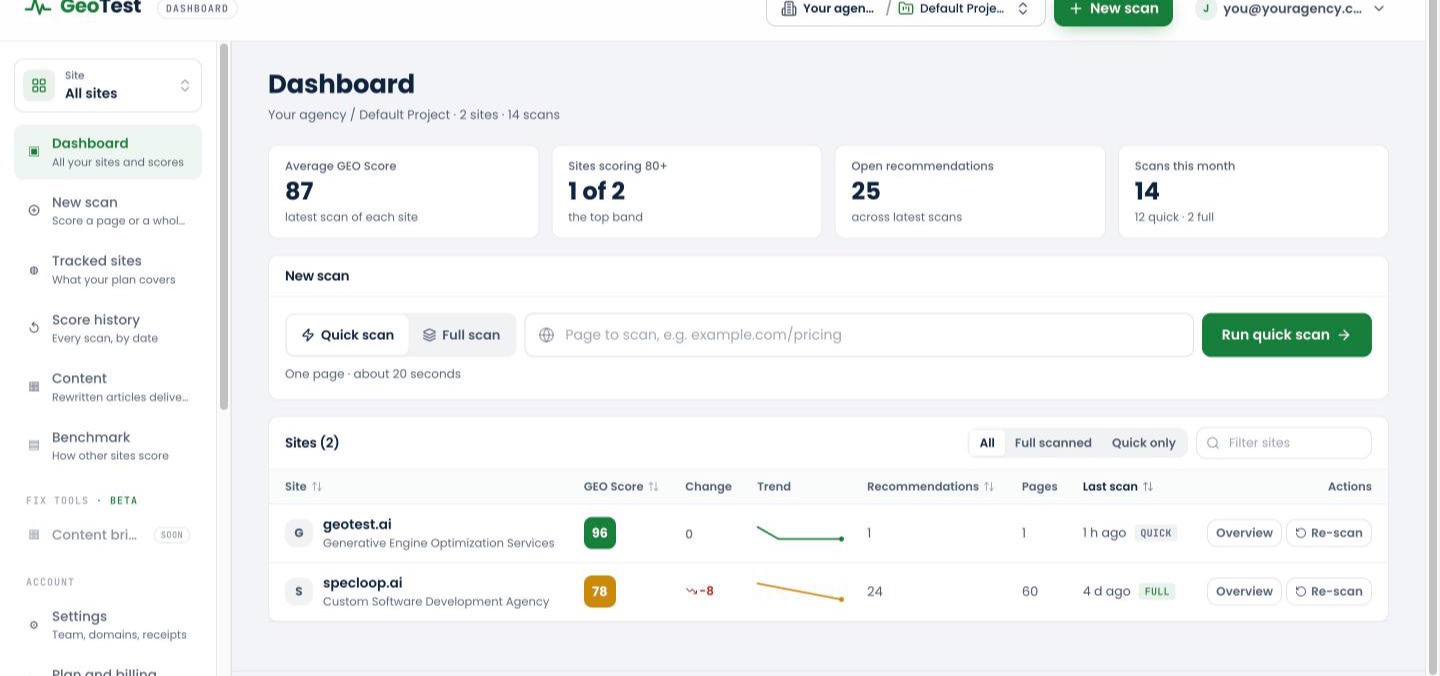Click the downward trend icon beside -8
The width and height of the screenshot is (1440, 676).
(x=691, y=591)
